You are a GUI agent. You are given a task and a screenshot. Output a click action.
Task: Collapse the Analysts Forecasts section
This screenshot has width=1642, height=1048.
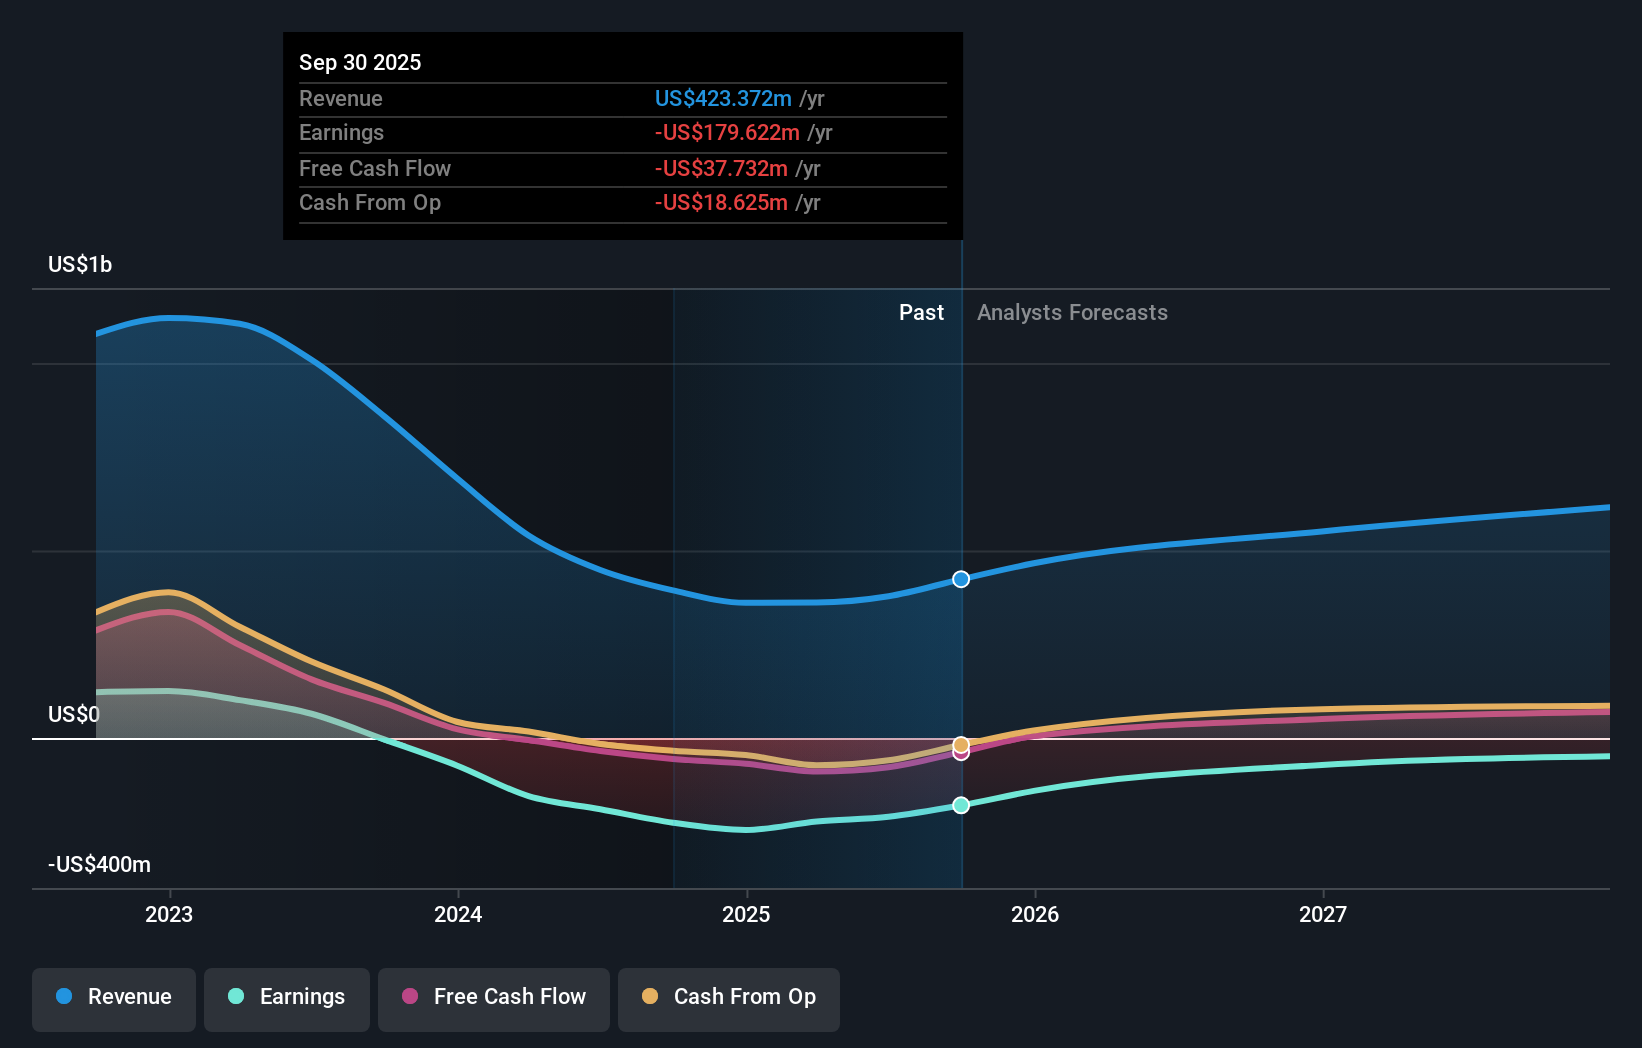tap(1072, 312)
